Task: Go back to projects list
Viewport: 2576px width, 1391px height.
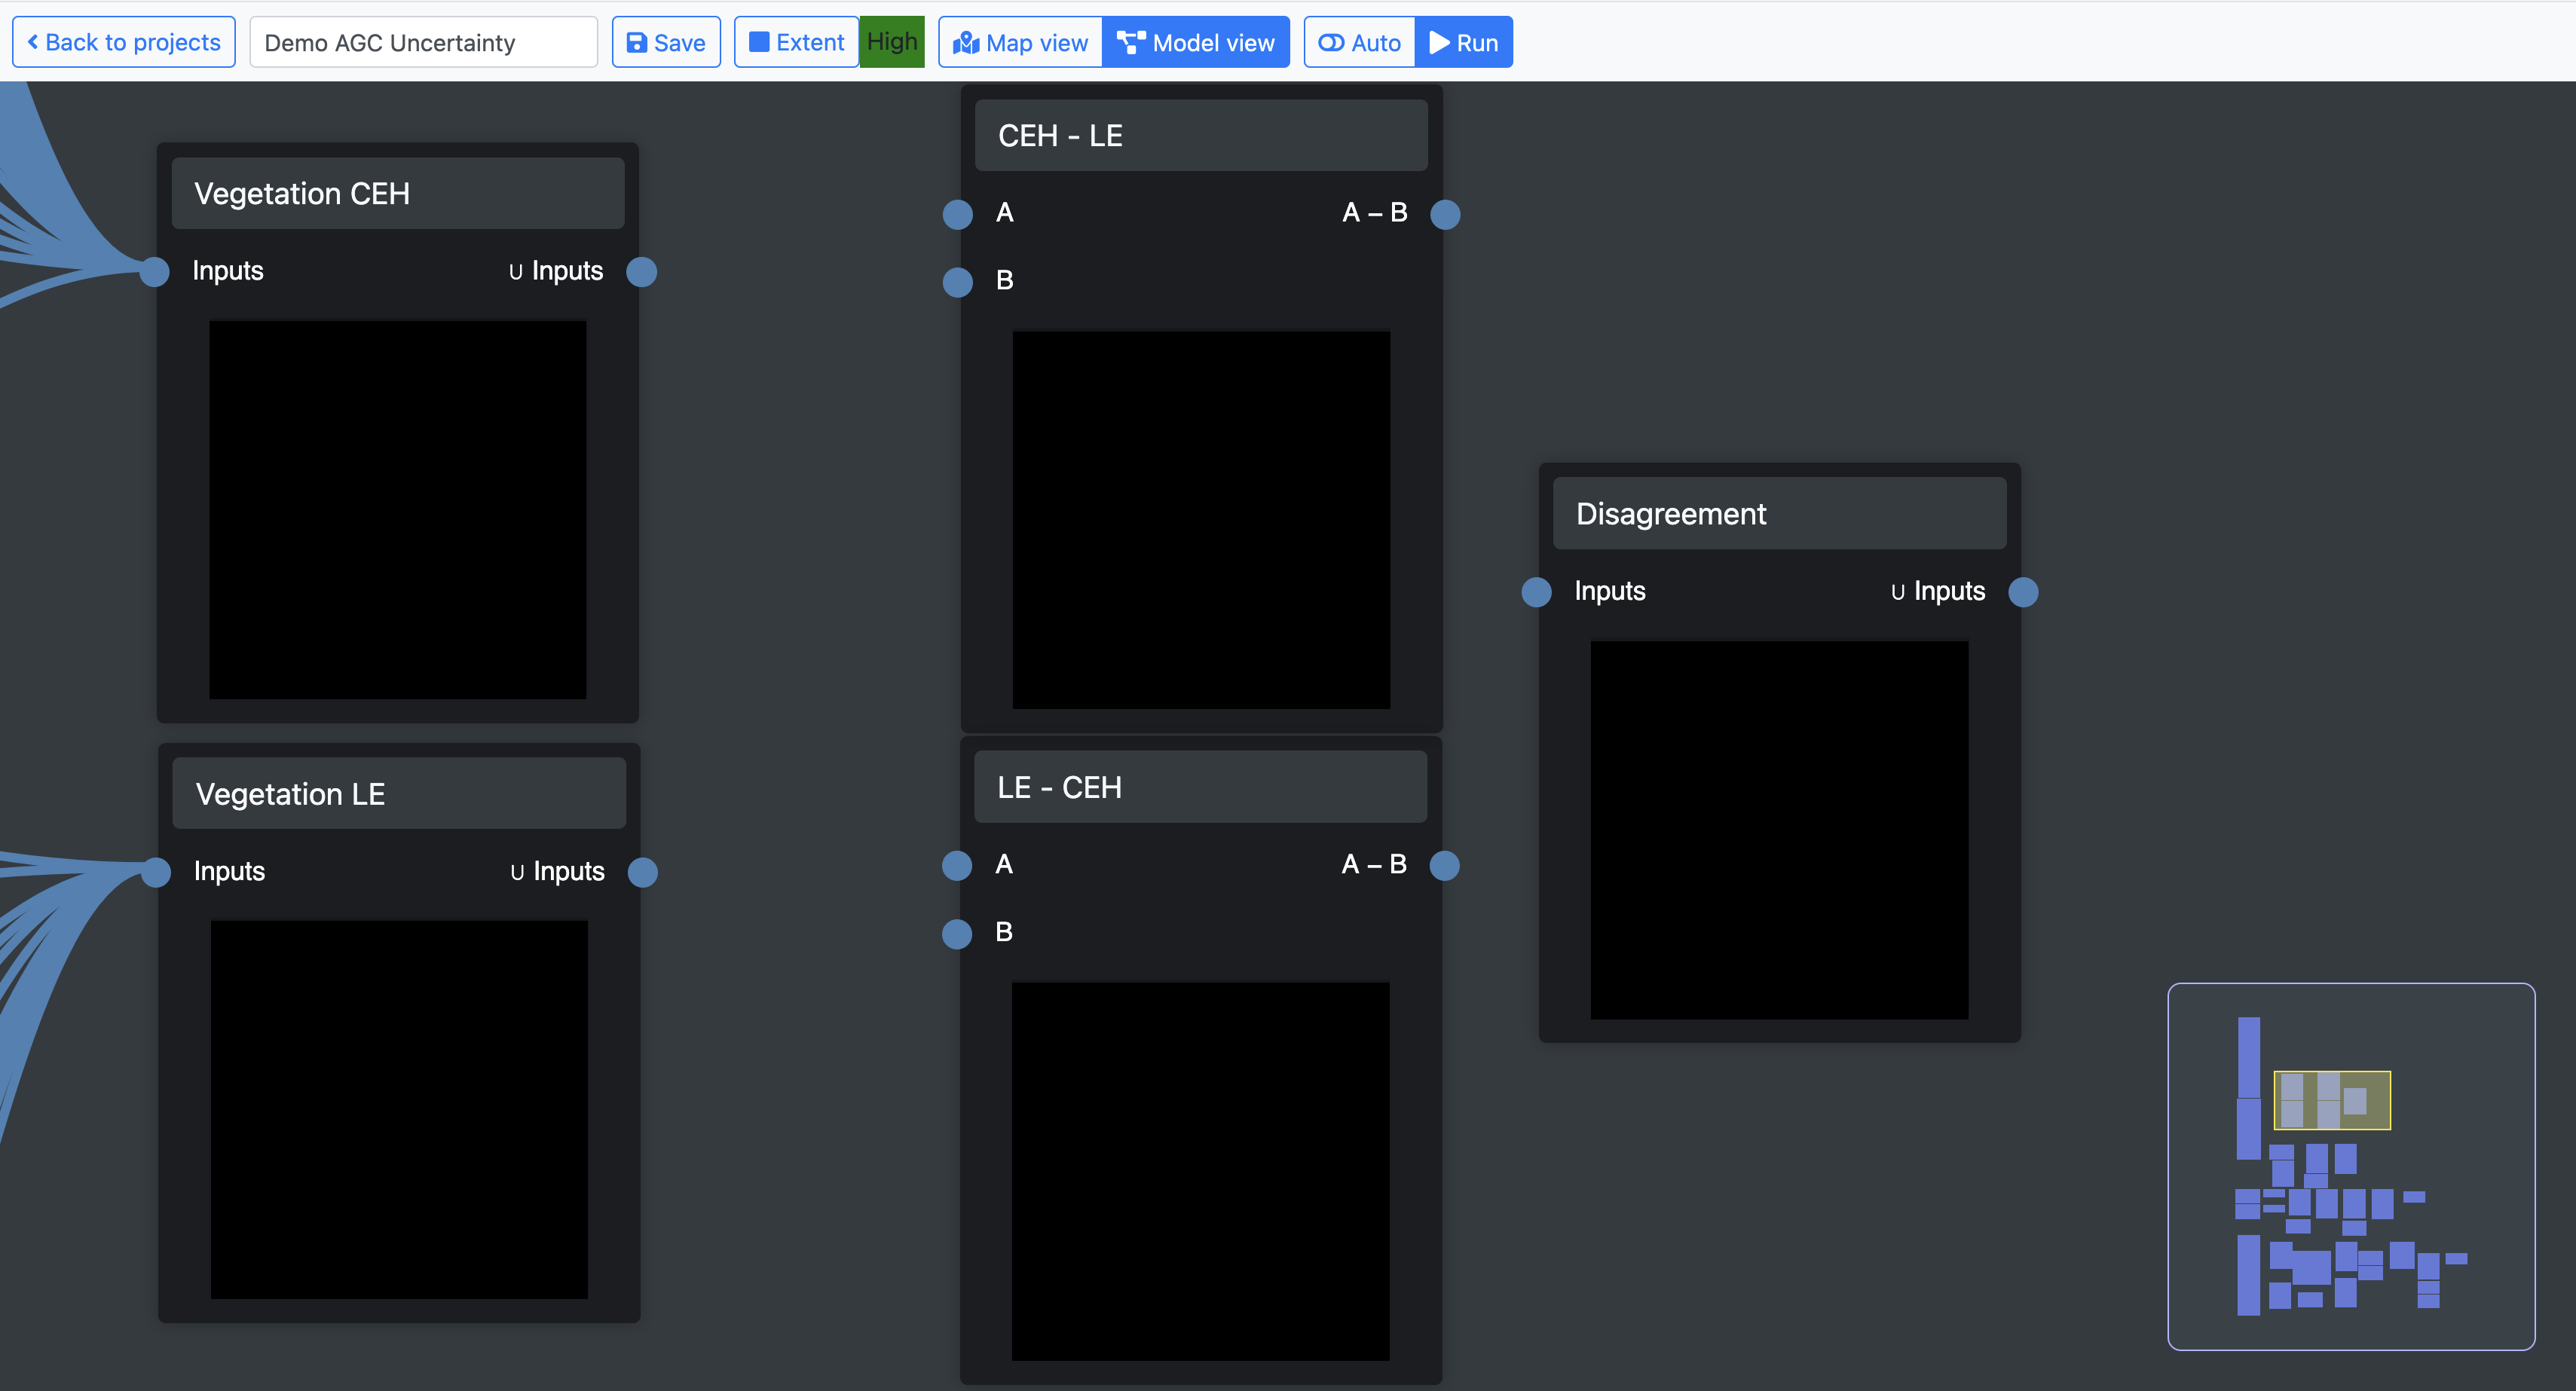Action: point(123,43)
